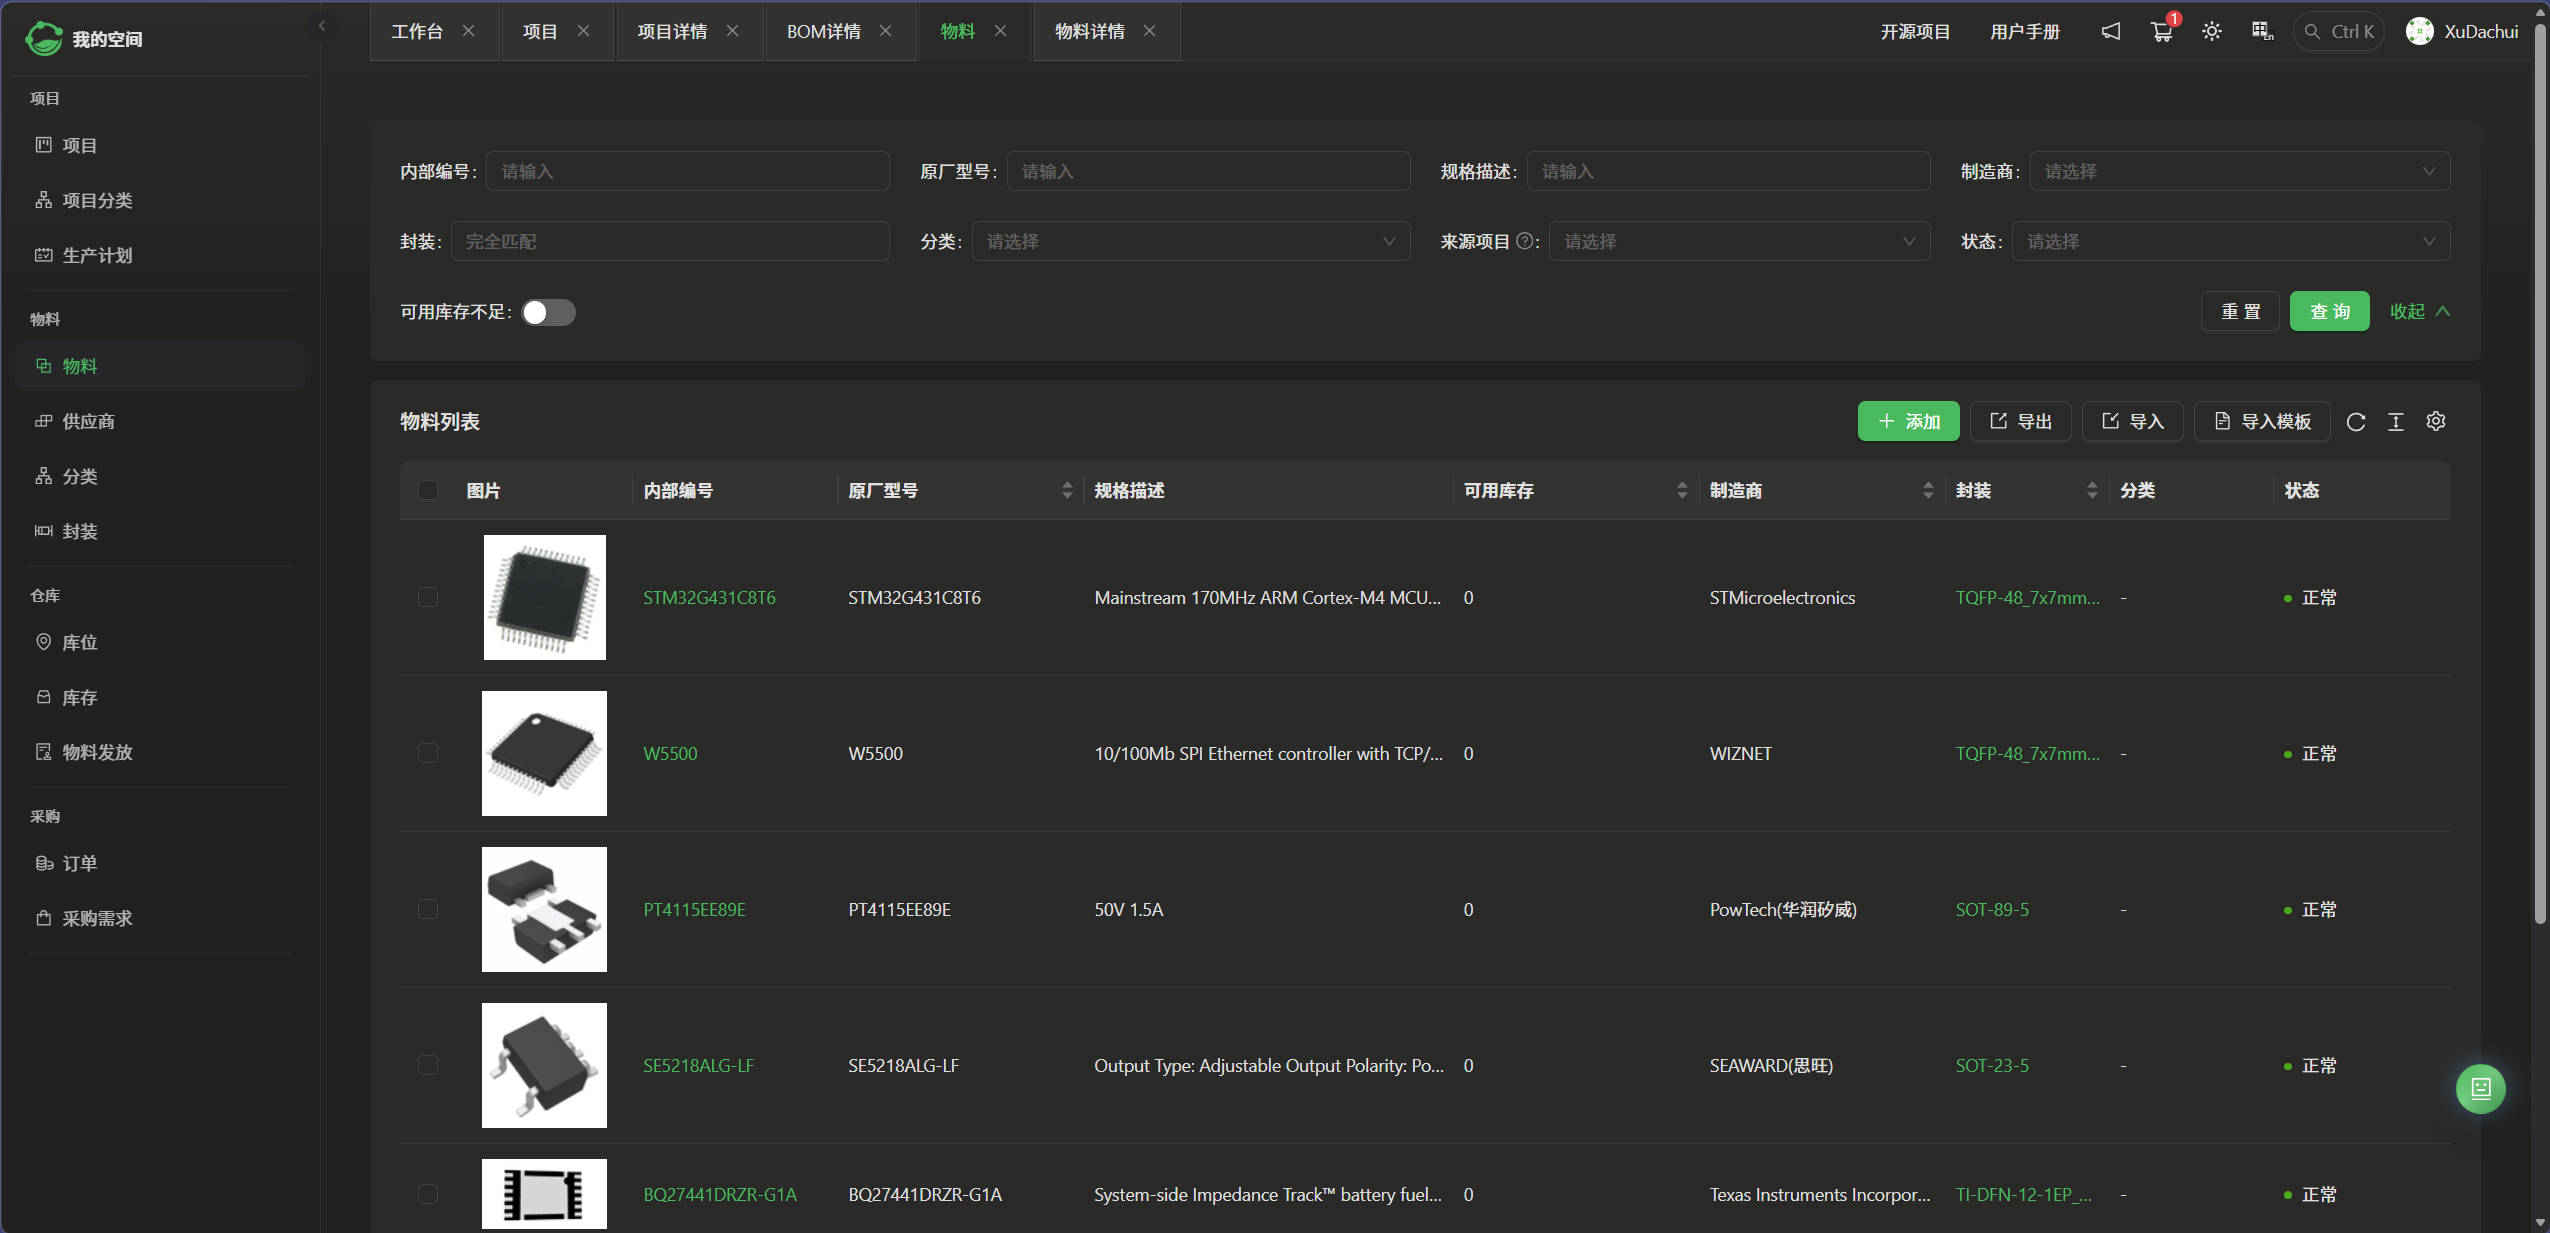This screenshot has width=2550, height=1233.
Task: Click the green 添加 button
Action: pos(1907,421)
